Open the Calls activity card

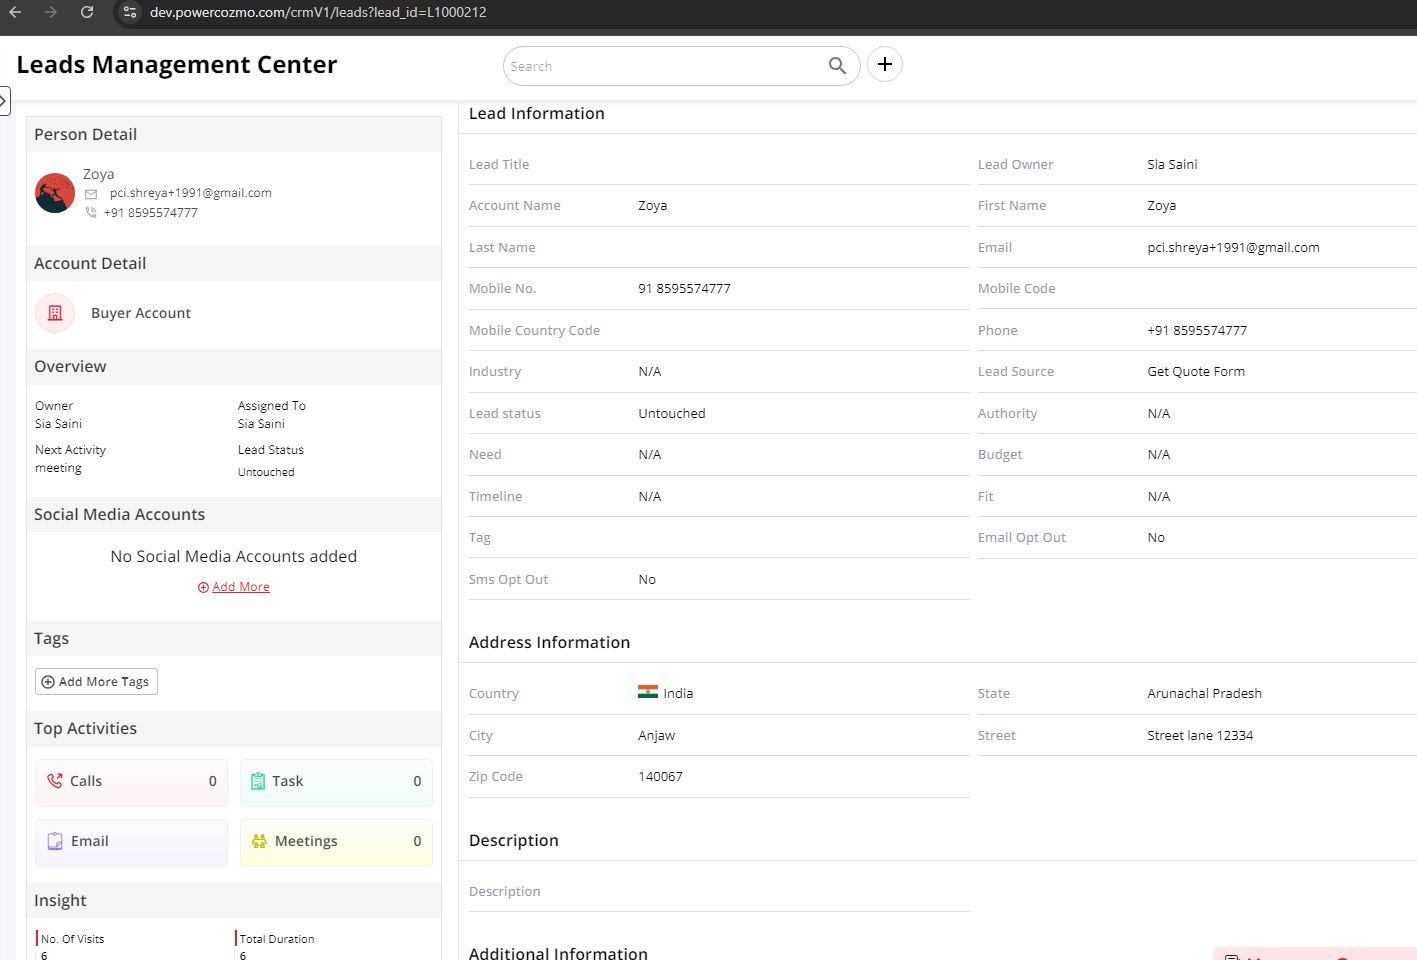click(x=131, y=782)
